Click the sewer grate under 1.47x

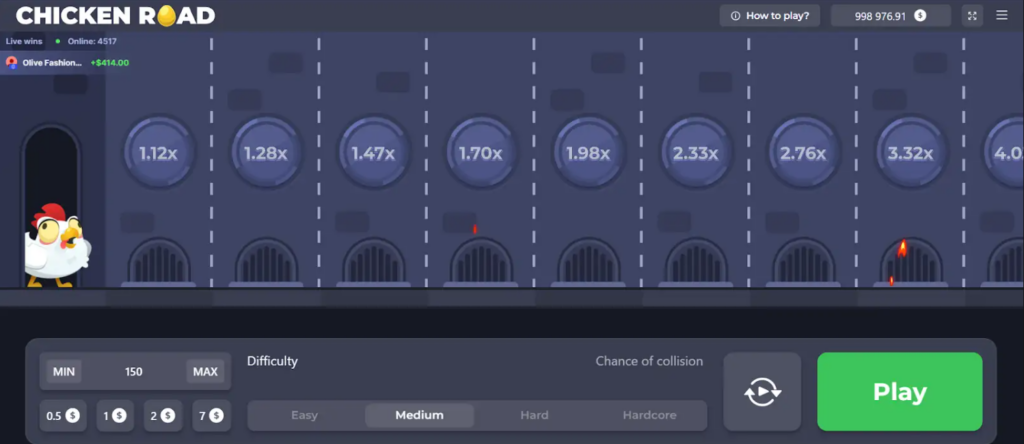[374, 262]
